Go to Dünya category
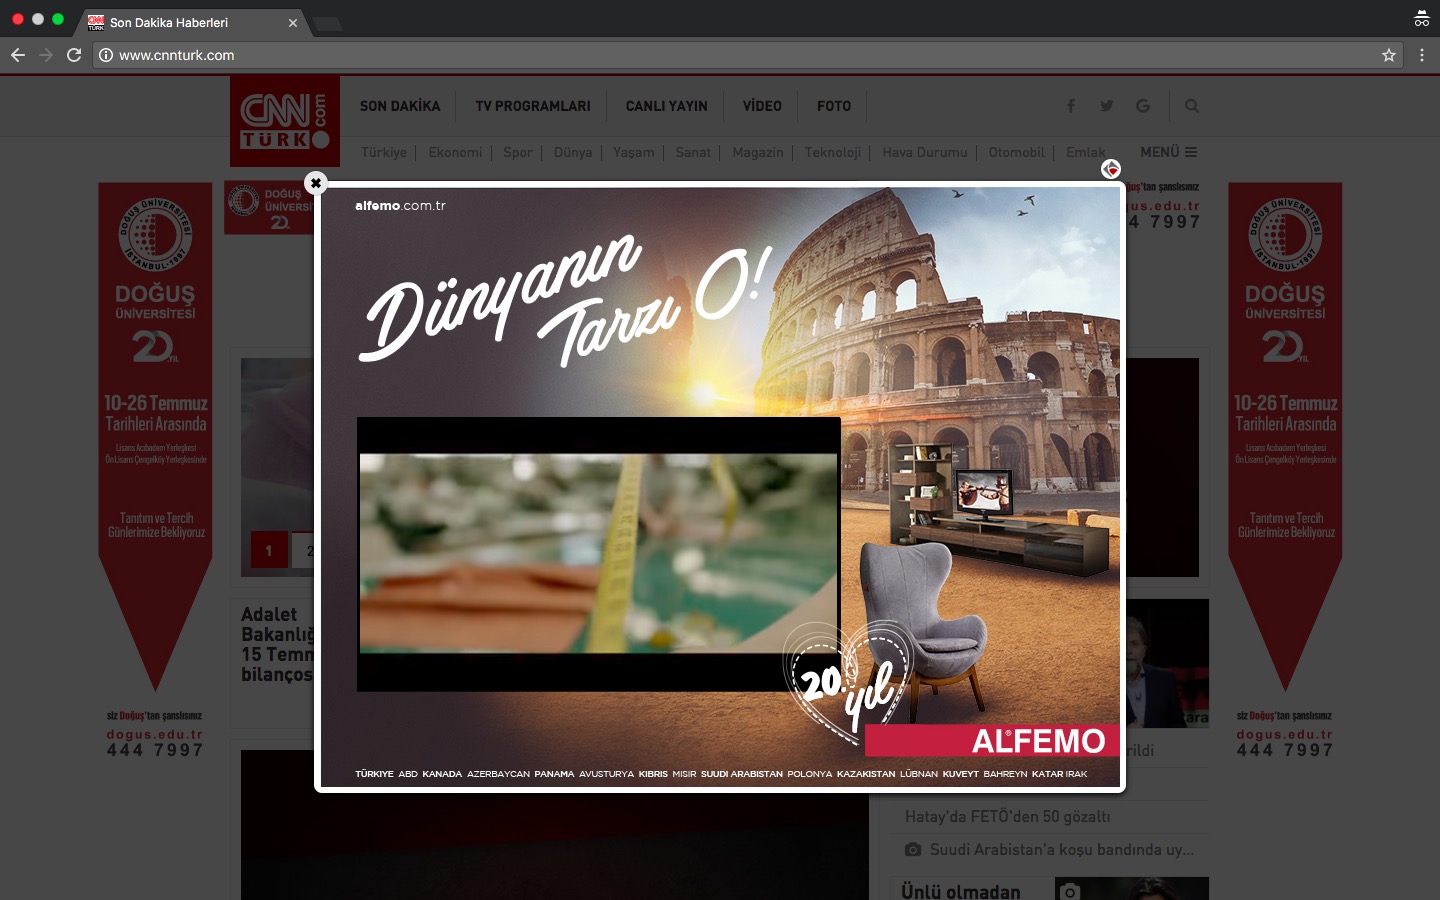The height and width of the screenshot is (900, 1440). tap(573, 152)
